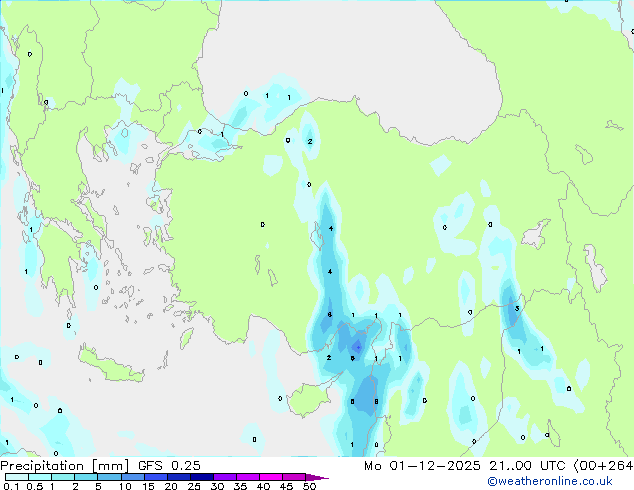Pick the 0.5–1 mm legend color swatch

point(40,477)
